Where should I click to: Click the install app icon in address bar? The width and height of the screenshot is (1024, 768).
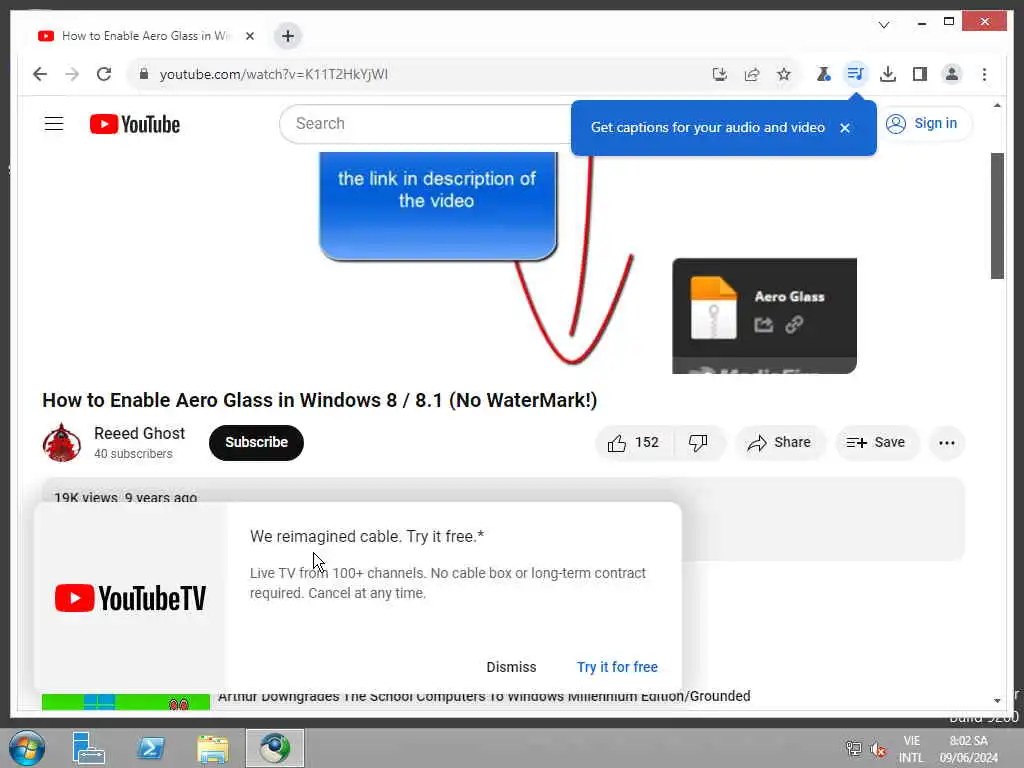pyautogui.click(x=720, y=74)
